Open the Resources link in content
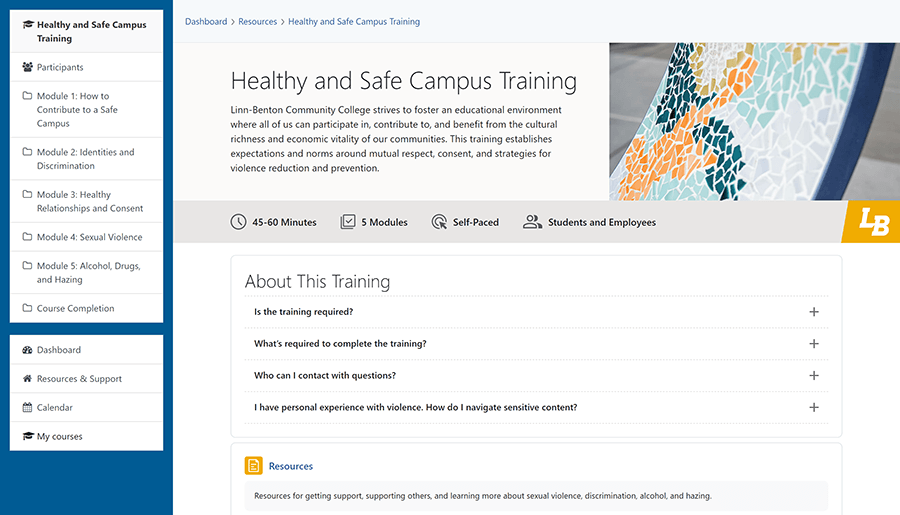The height and width of the screenshot is (515, 900). (290, 466)
